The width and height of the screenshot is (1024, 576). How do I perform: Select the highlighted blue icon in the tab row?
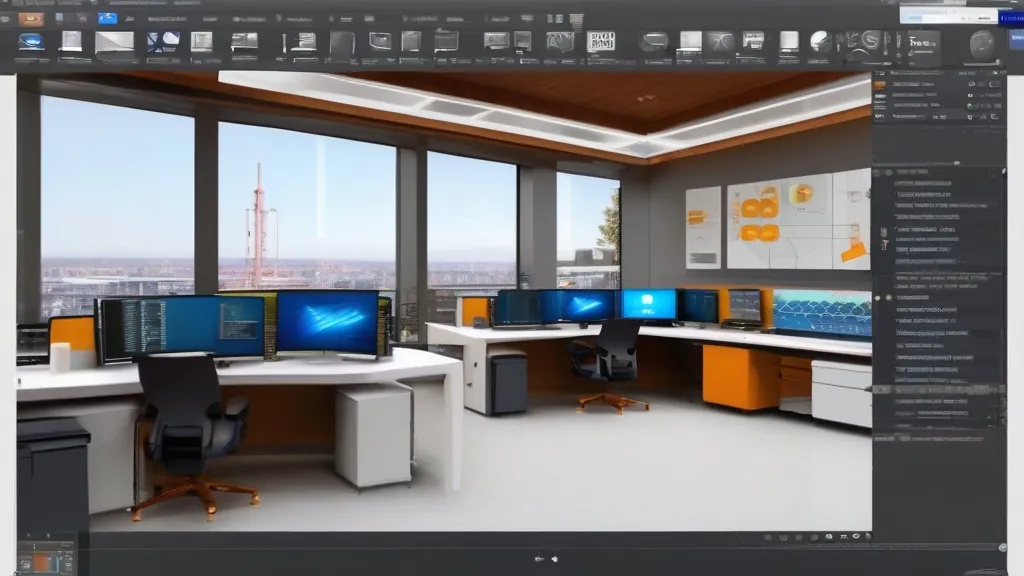[x=107, y=18]
